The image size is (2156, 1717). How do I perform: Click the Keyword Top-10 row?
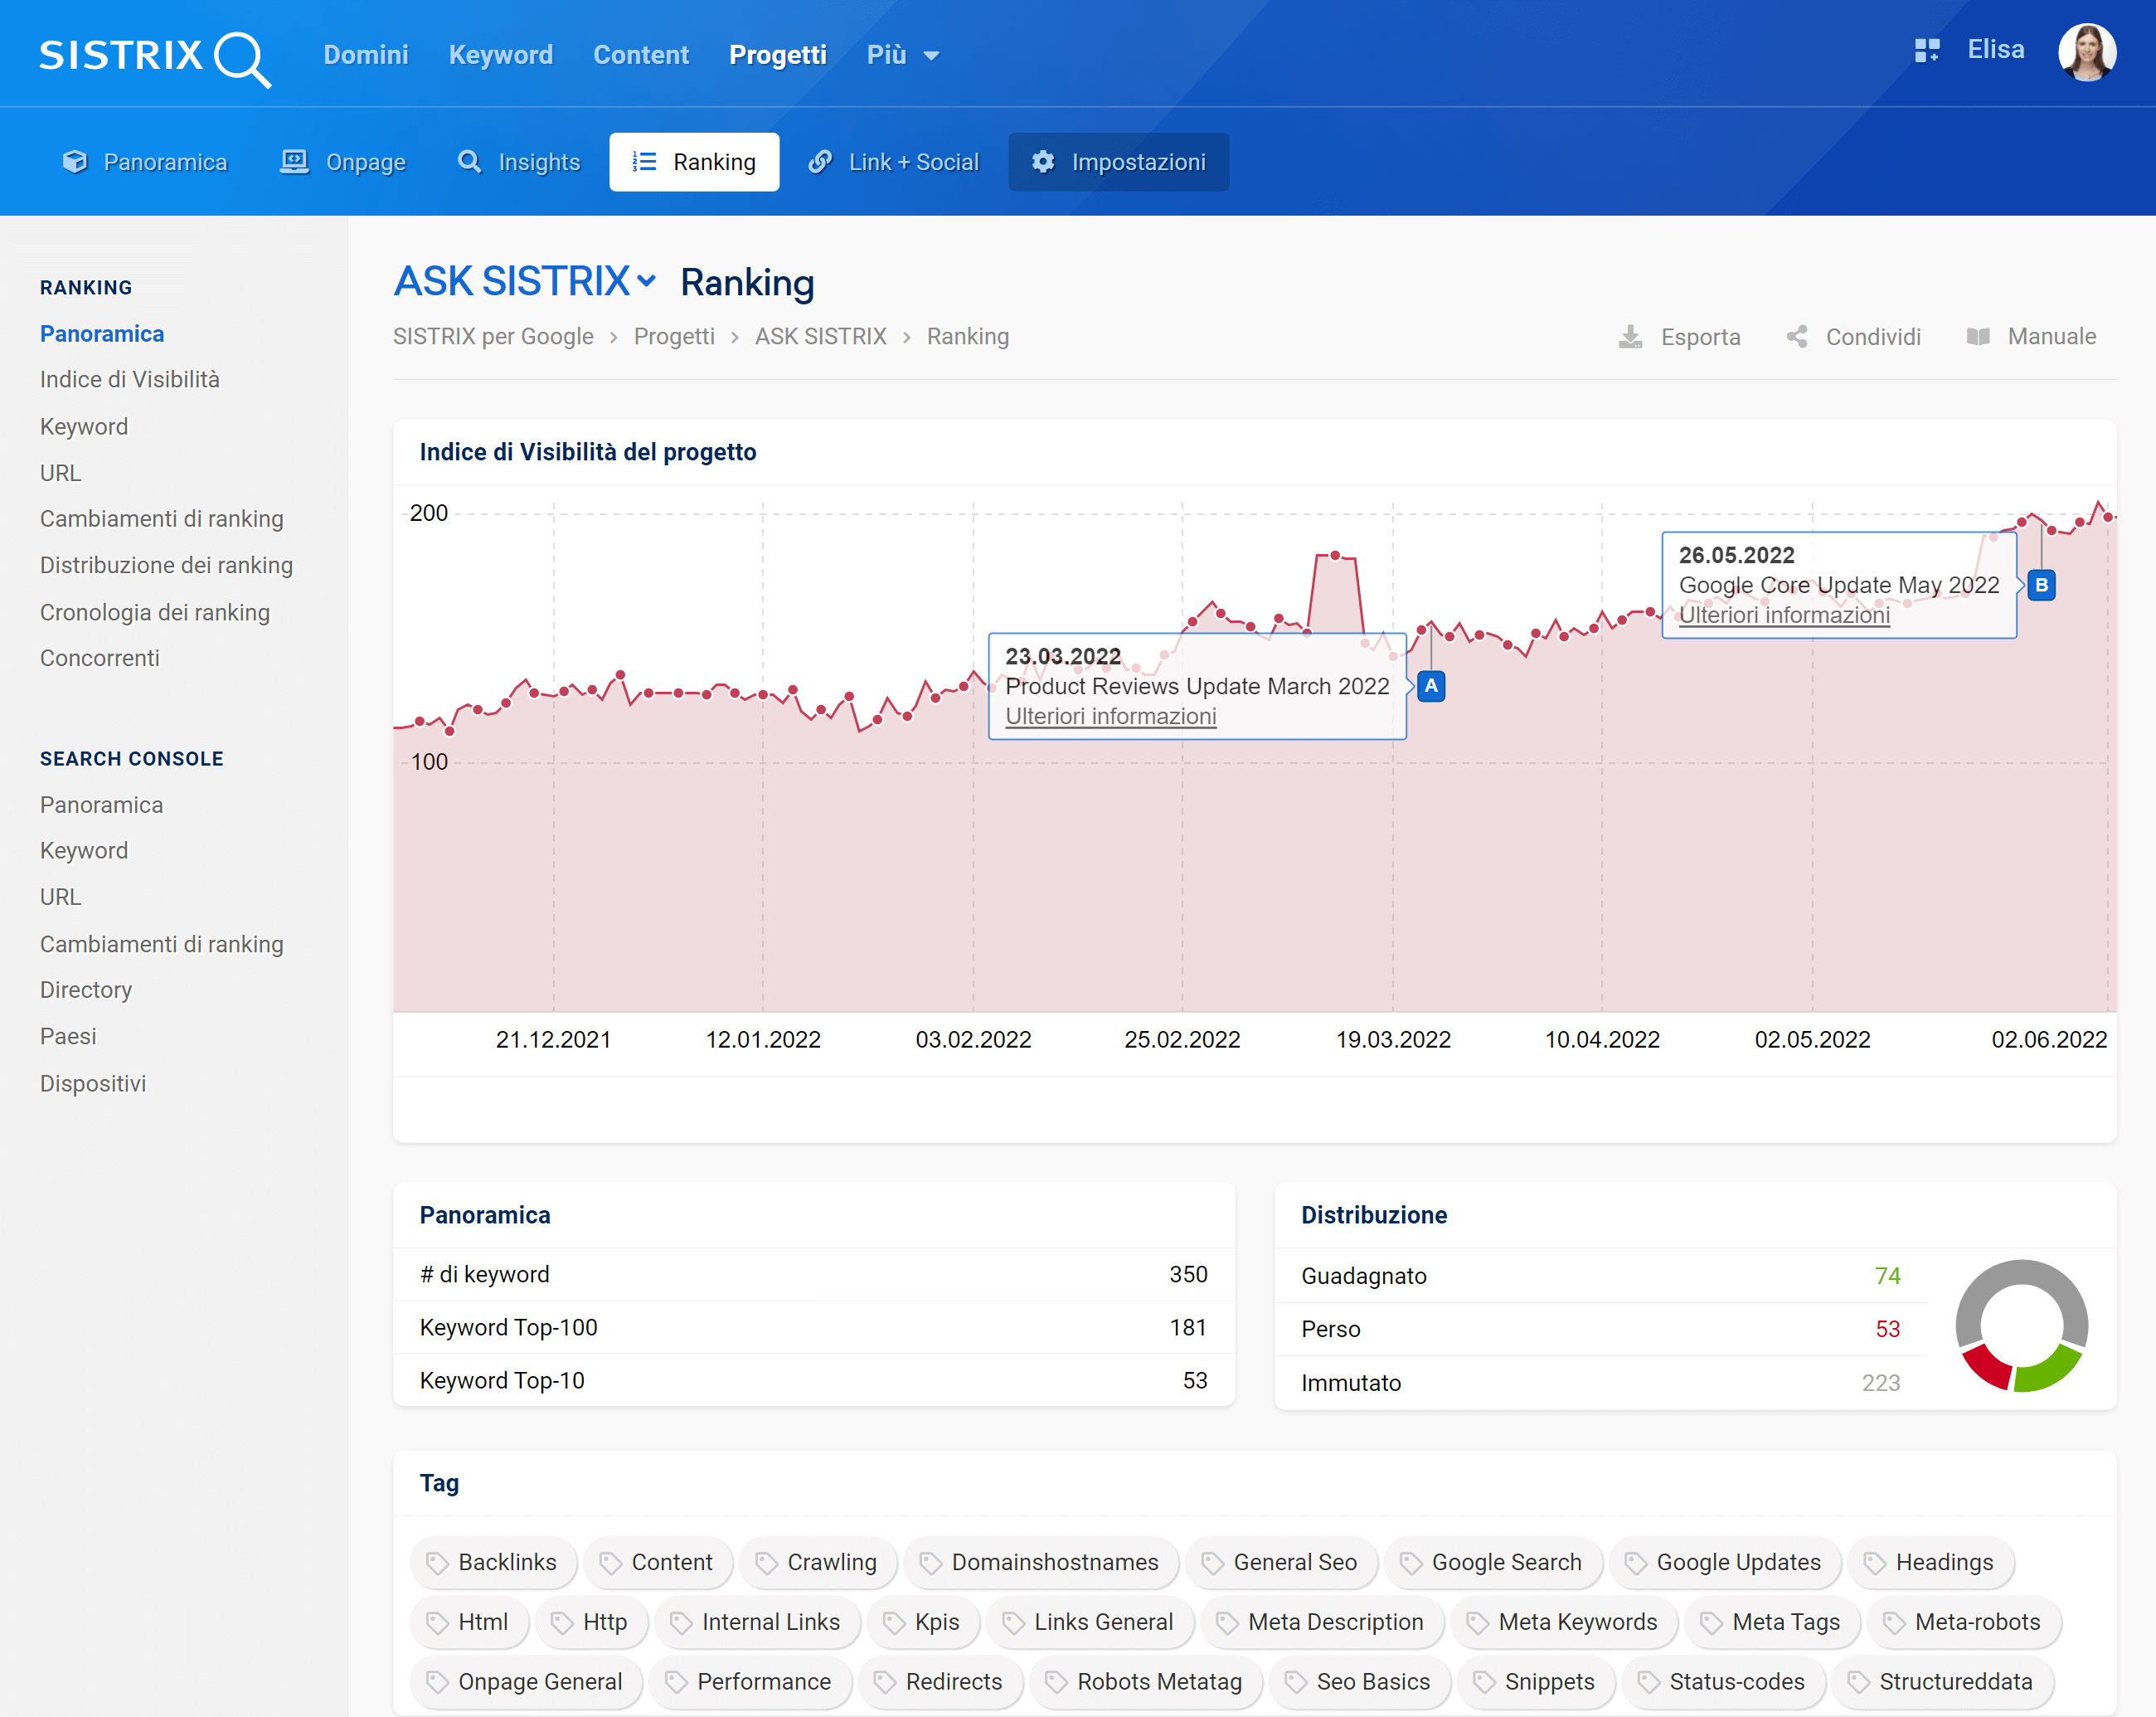click(814, 1381)
